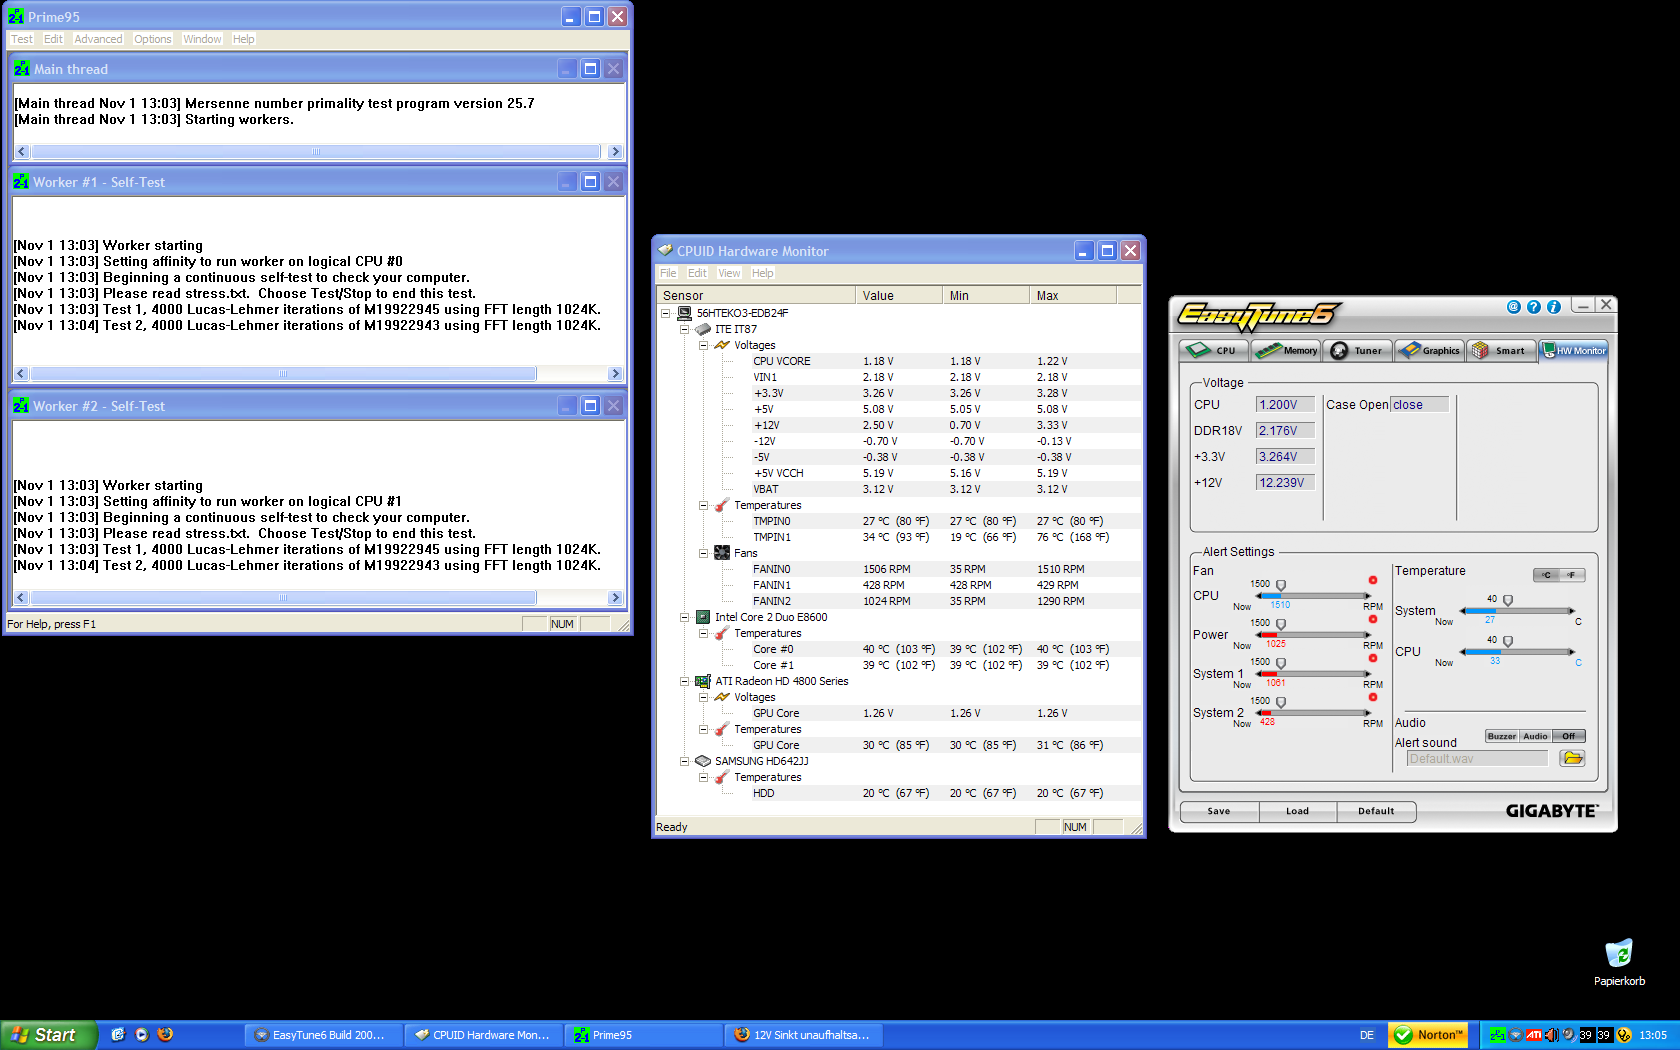Switch to the 12V Sinkt taskbar window
The width and height of the screenshot is (1680, 1050).
802,1035
